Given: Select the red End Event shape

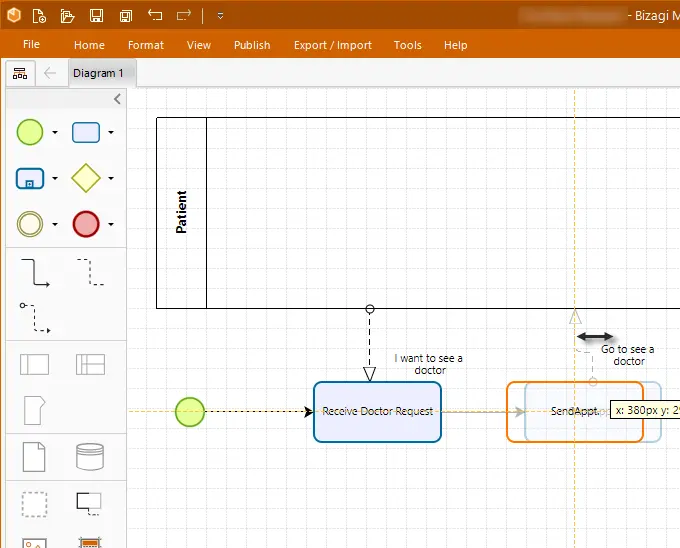Looking at the screenshot, I should [x=86, y=224].
